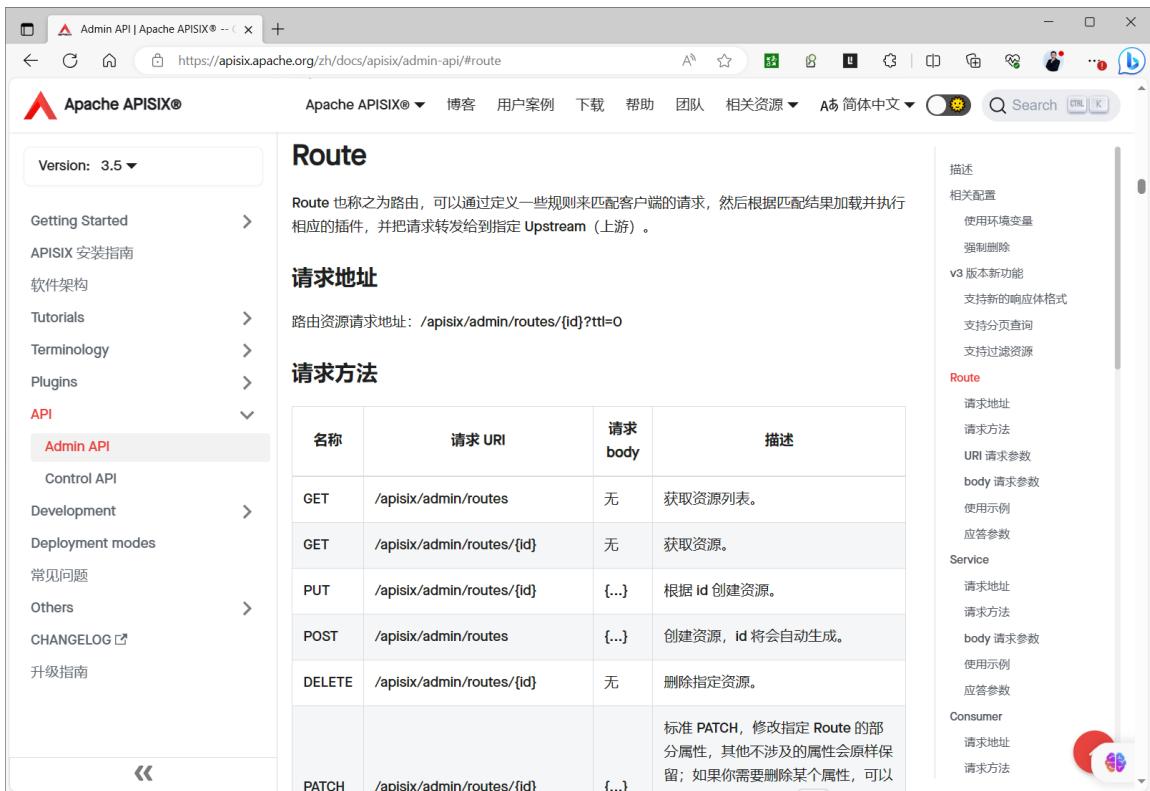Click the POST method table cell

click(328, 636)
